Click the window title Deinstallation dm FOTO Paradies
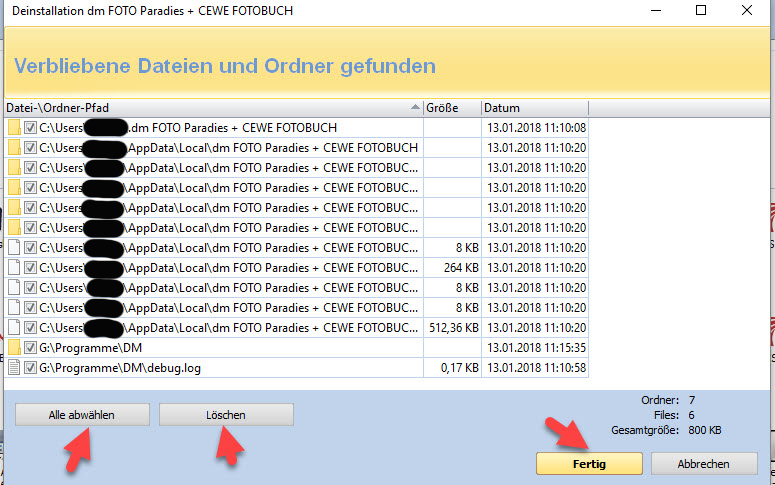 click(x=152, y=10)
